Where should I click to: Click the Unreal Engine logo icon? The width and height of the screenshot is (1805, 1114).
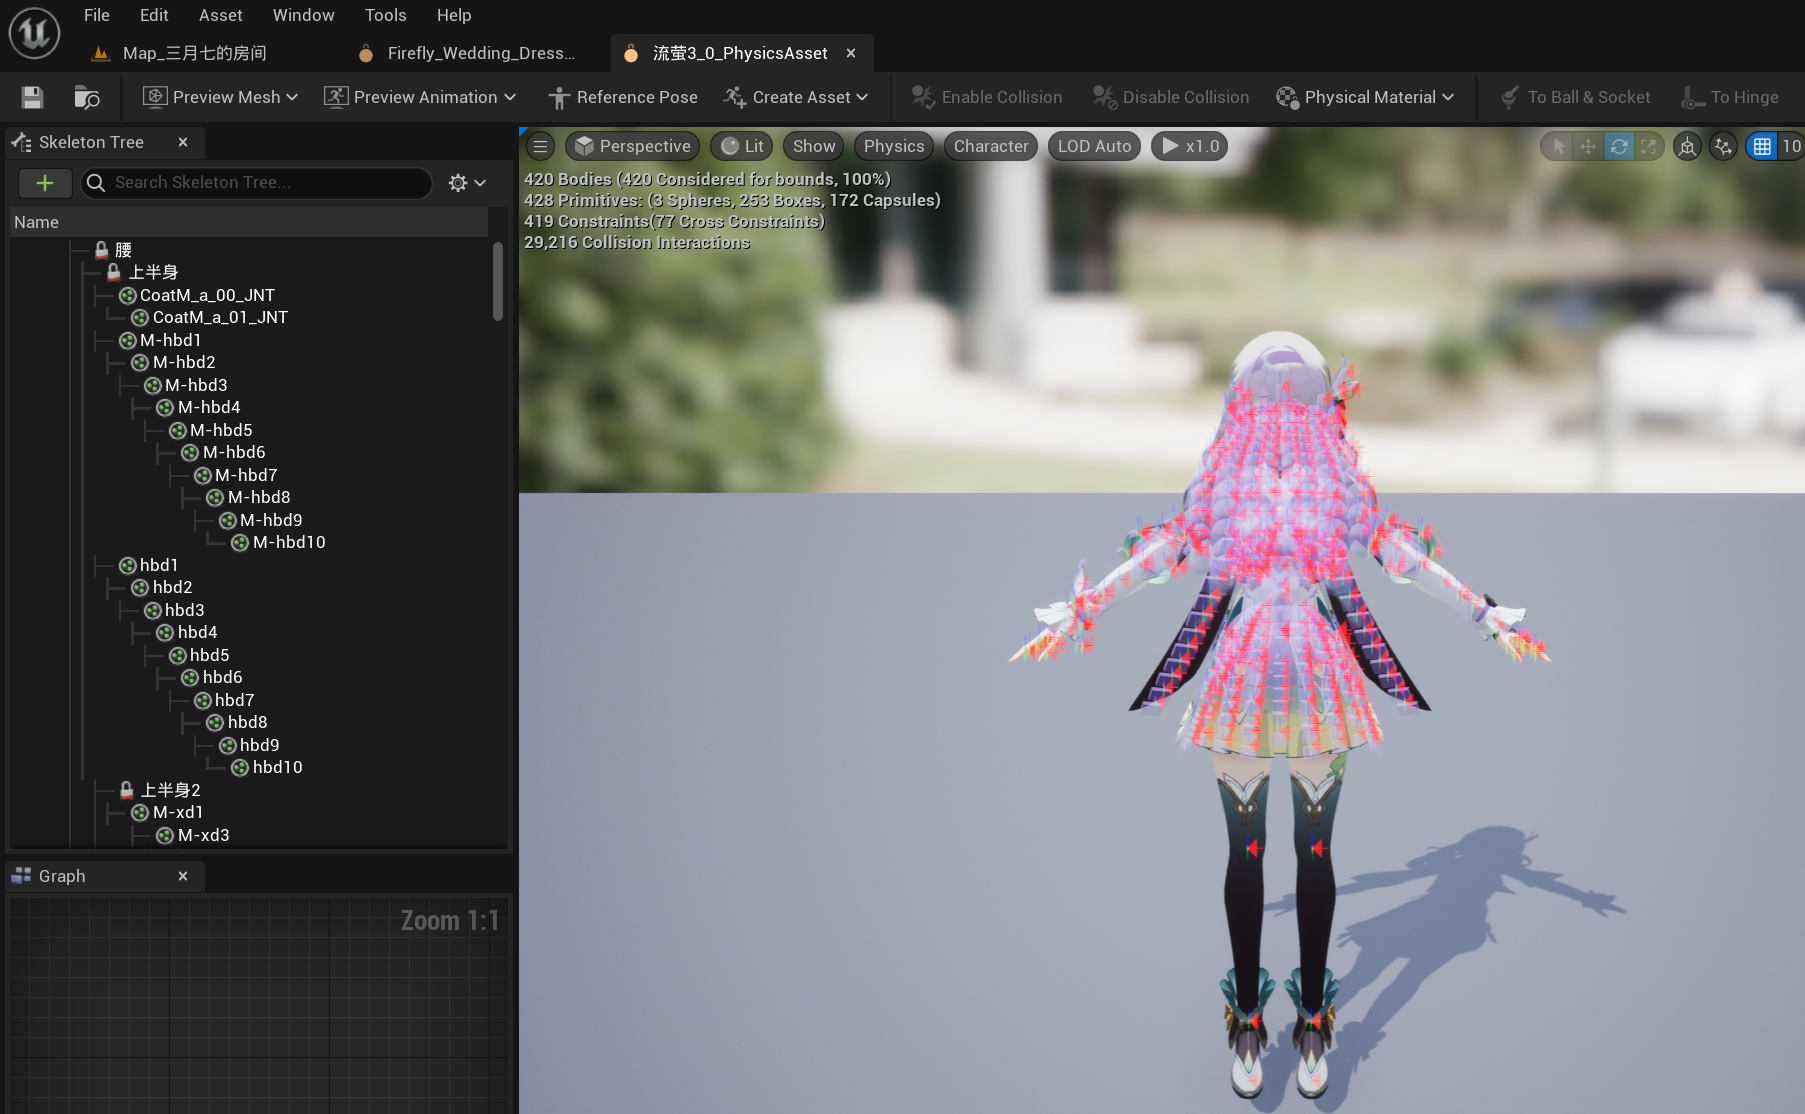(x=34, y=33)
